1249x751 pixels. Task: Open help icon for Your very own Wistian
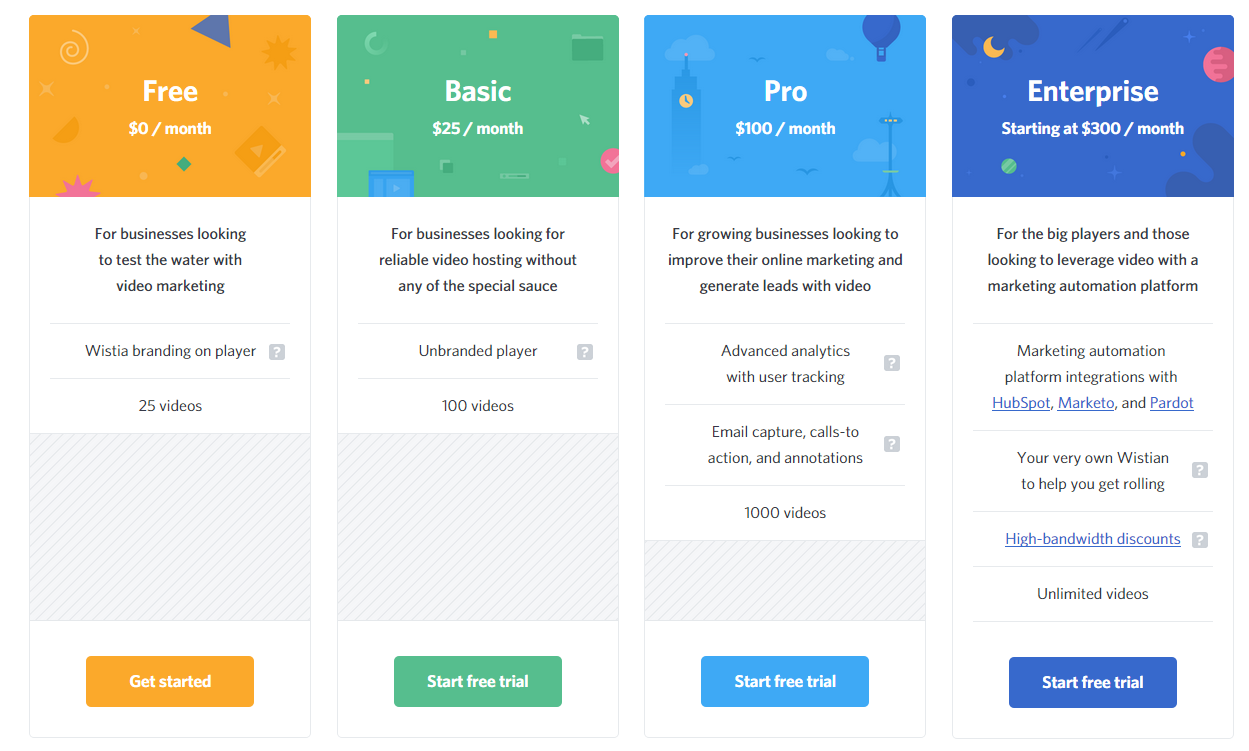(x=1200, y=470)
